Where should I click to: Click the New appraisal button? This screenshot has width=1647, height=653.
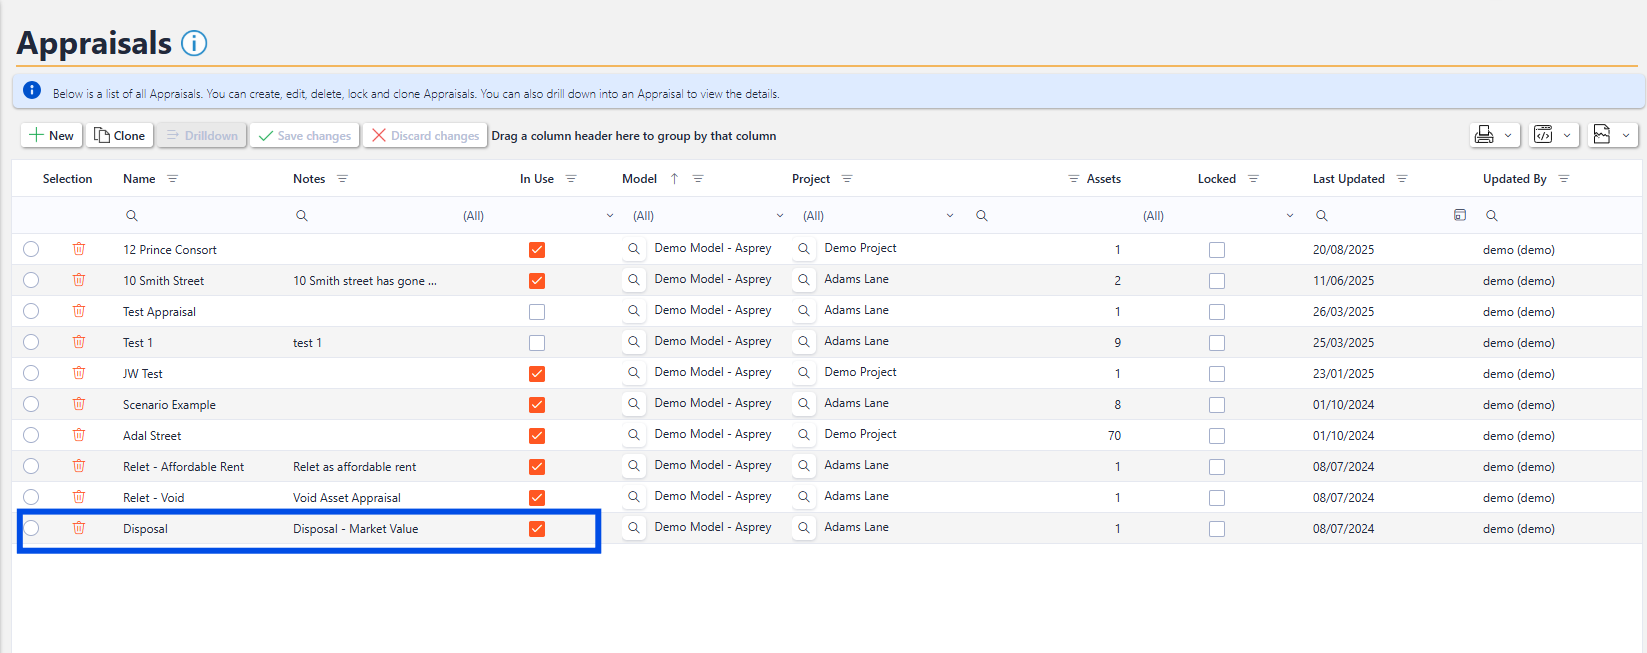pyautogui.click(x=51, y=135)
